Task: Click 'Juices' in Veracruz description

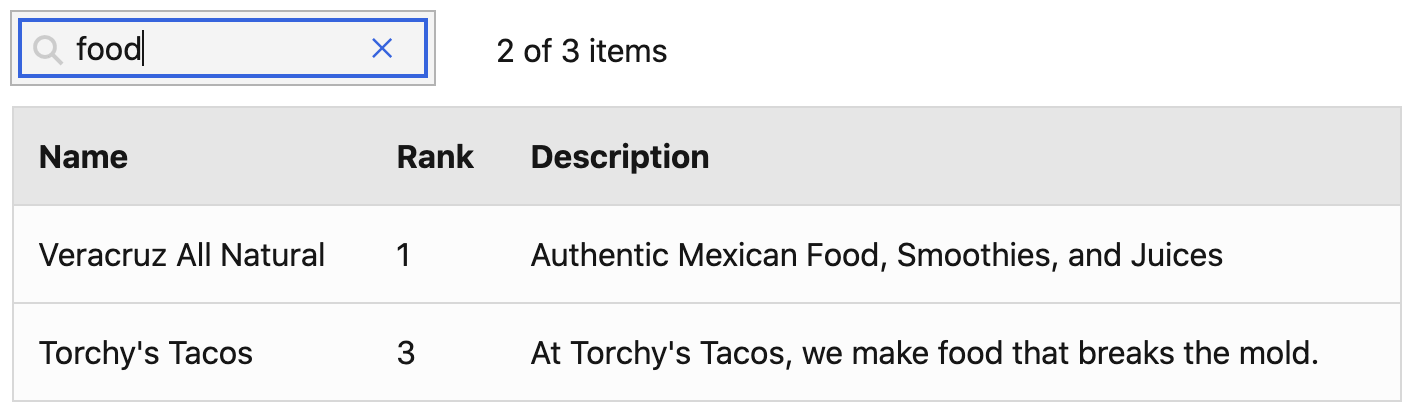Action: click(x=1176, y=255)
